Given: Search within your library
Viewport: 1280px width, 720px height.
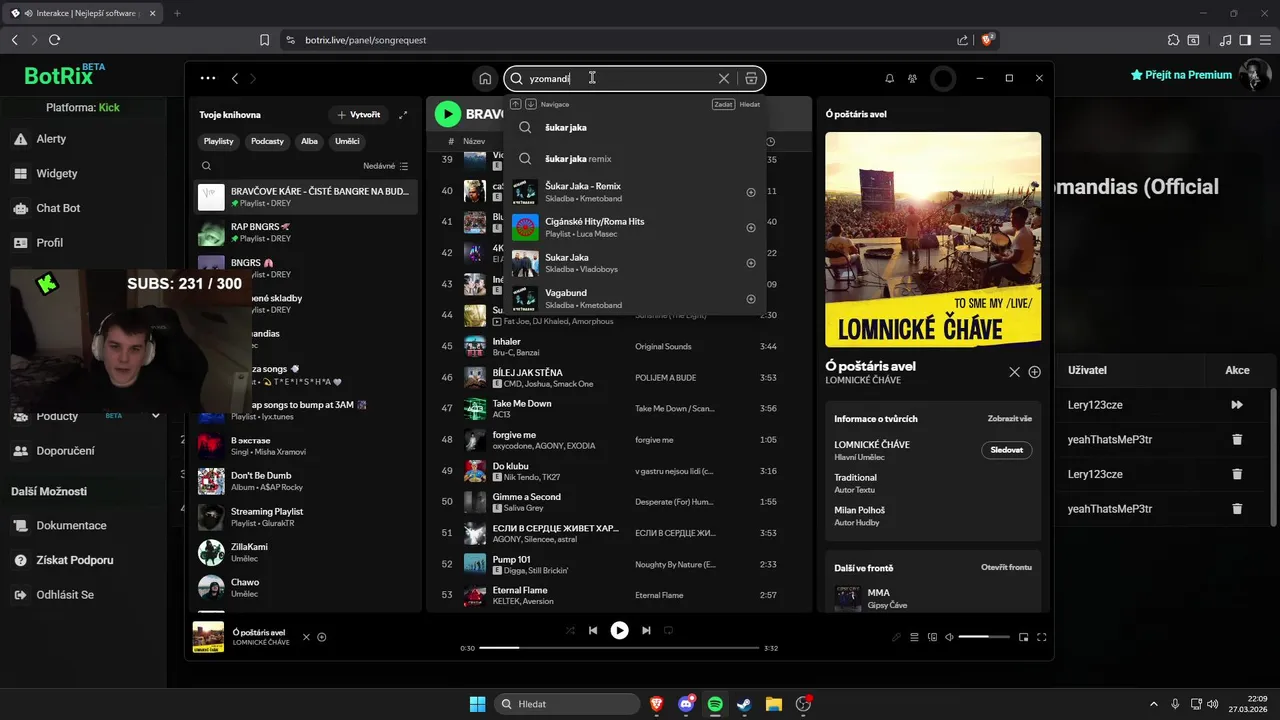Looking at the screenshot, I should (206, 166).
